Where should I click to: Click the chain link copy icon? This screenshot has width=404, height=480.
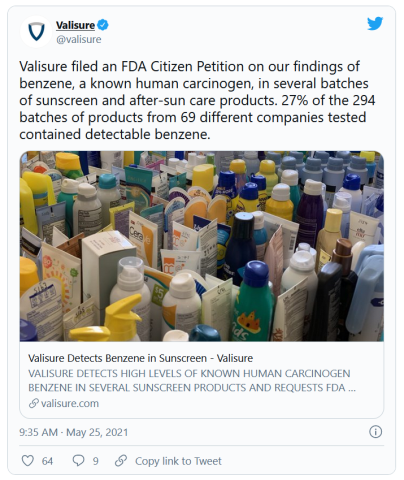[x=121, y=461]
